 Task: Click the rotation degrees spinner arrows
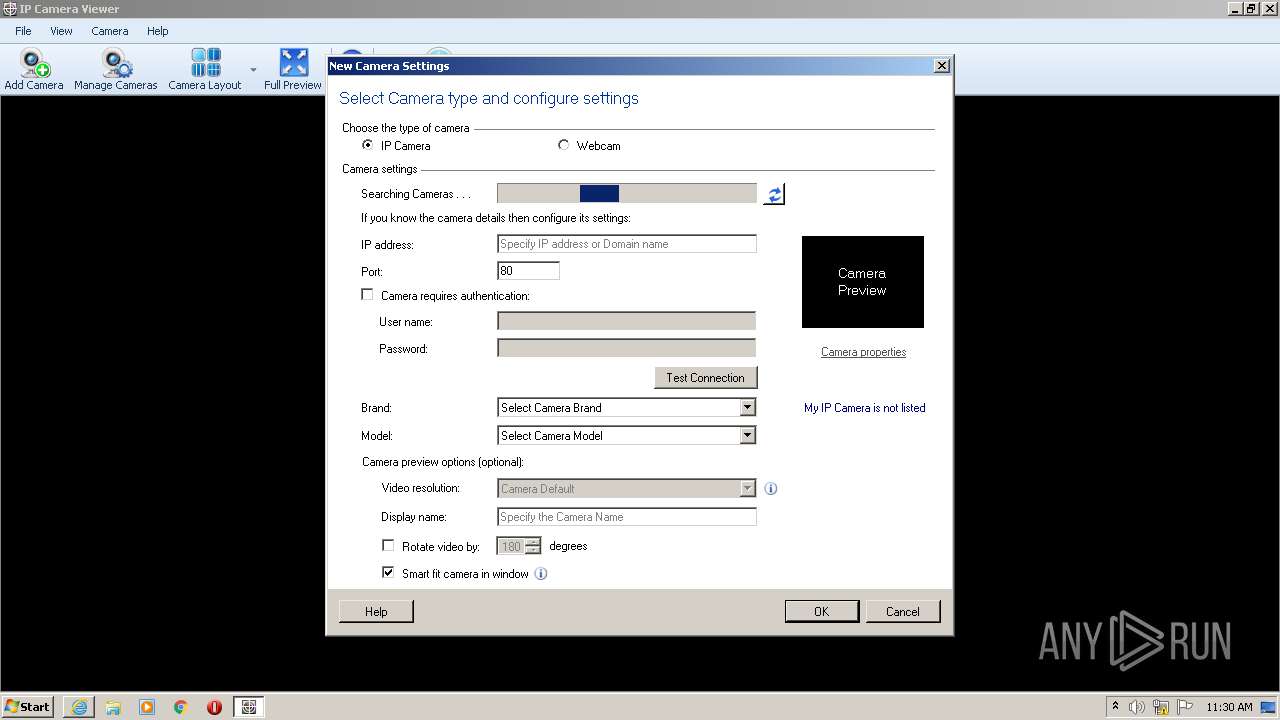pyautogui.click(x=533, y=546)
